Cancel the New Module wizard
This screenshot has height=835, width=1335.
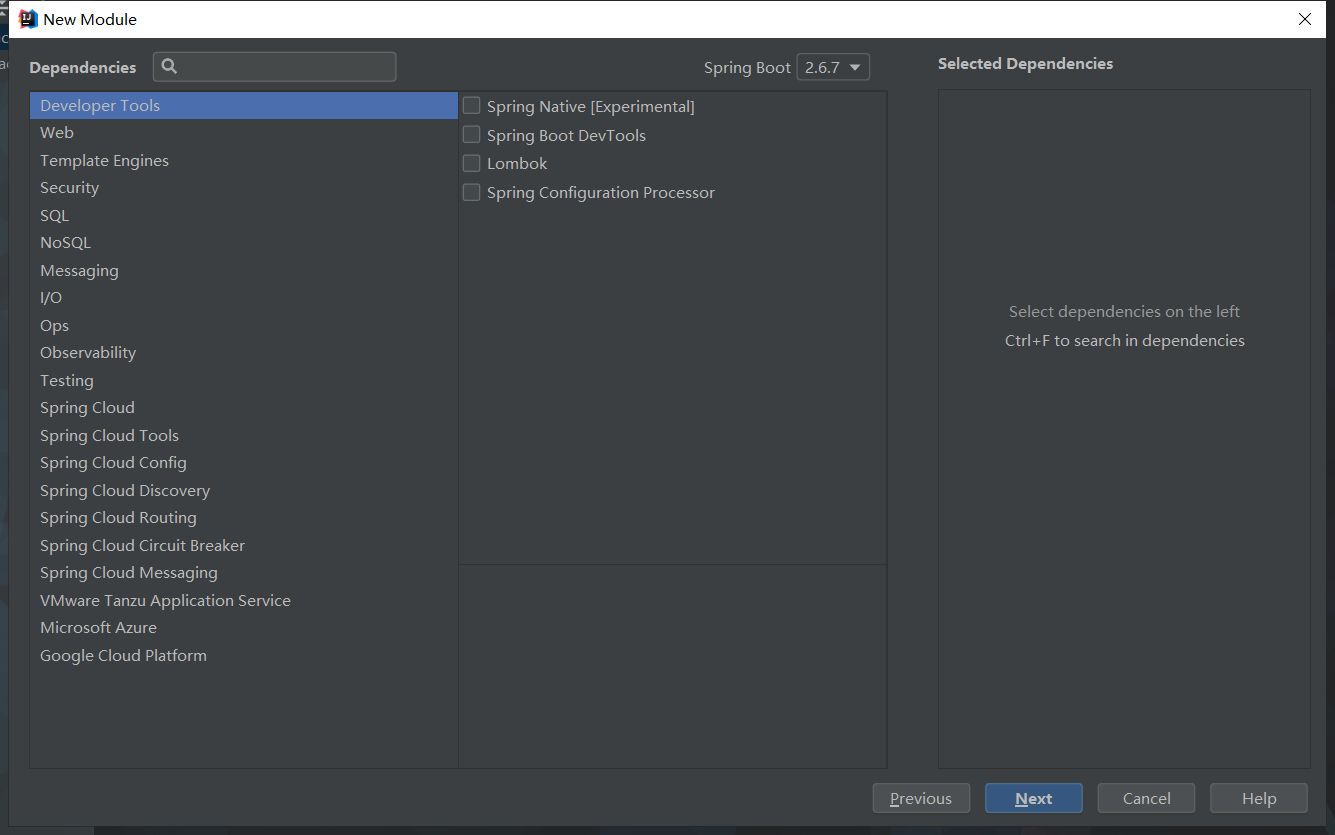(1146, 798)
